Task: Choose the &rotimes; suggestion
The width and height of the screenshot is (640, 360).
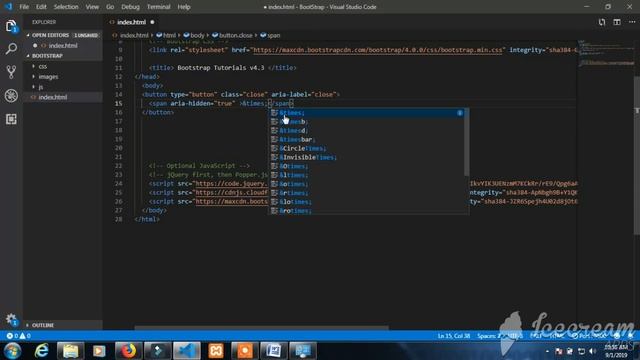Action: tap(368, 211)
